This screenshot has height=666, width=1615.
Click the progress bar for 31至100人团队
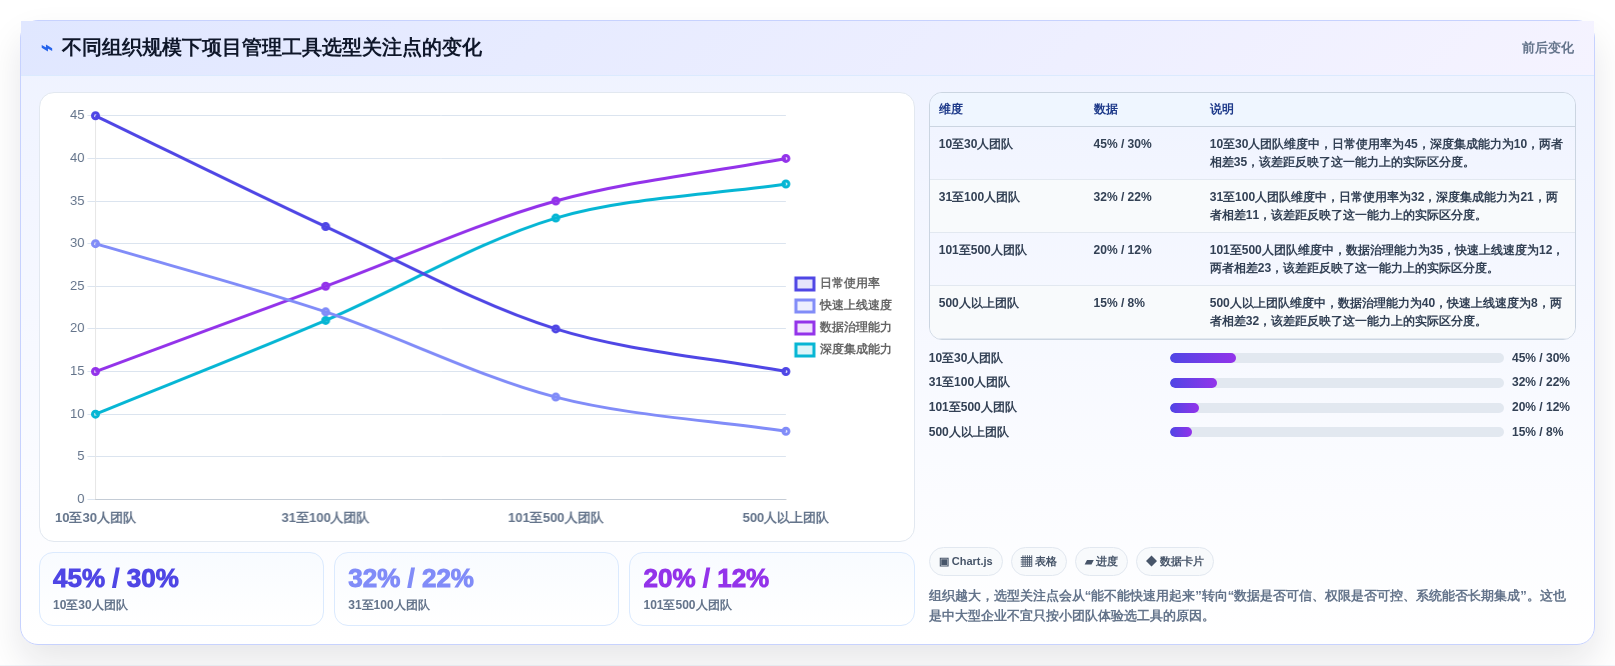click(x=1337, y=383)
